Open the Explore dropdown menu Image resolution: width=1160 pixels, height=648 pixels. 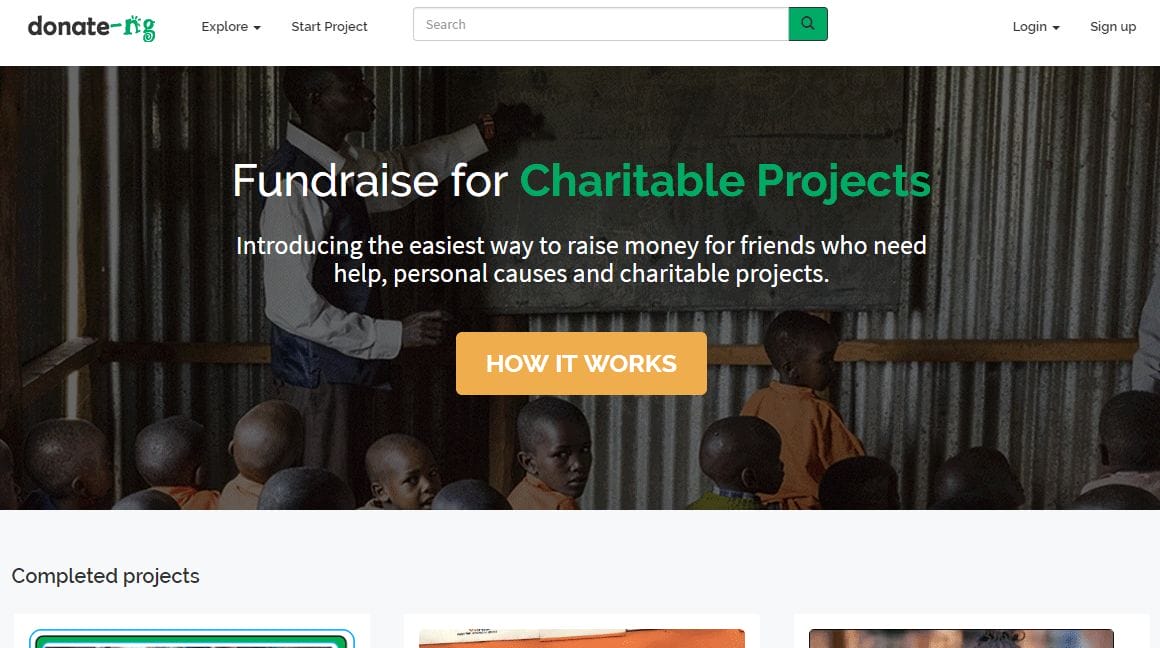[x=230, y=27]
